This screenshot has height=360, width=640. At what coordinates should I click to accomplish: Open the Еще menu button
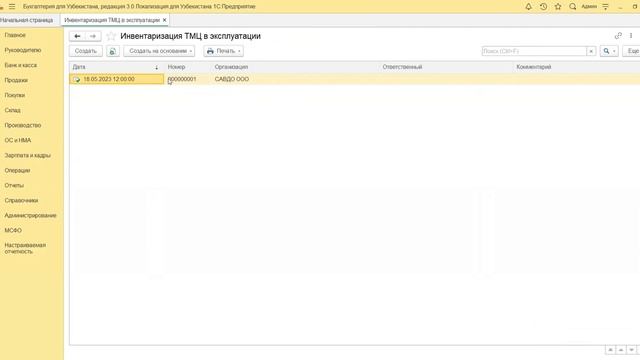coord(632,51)
